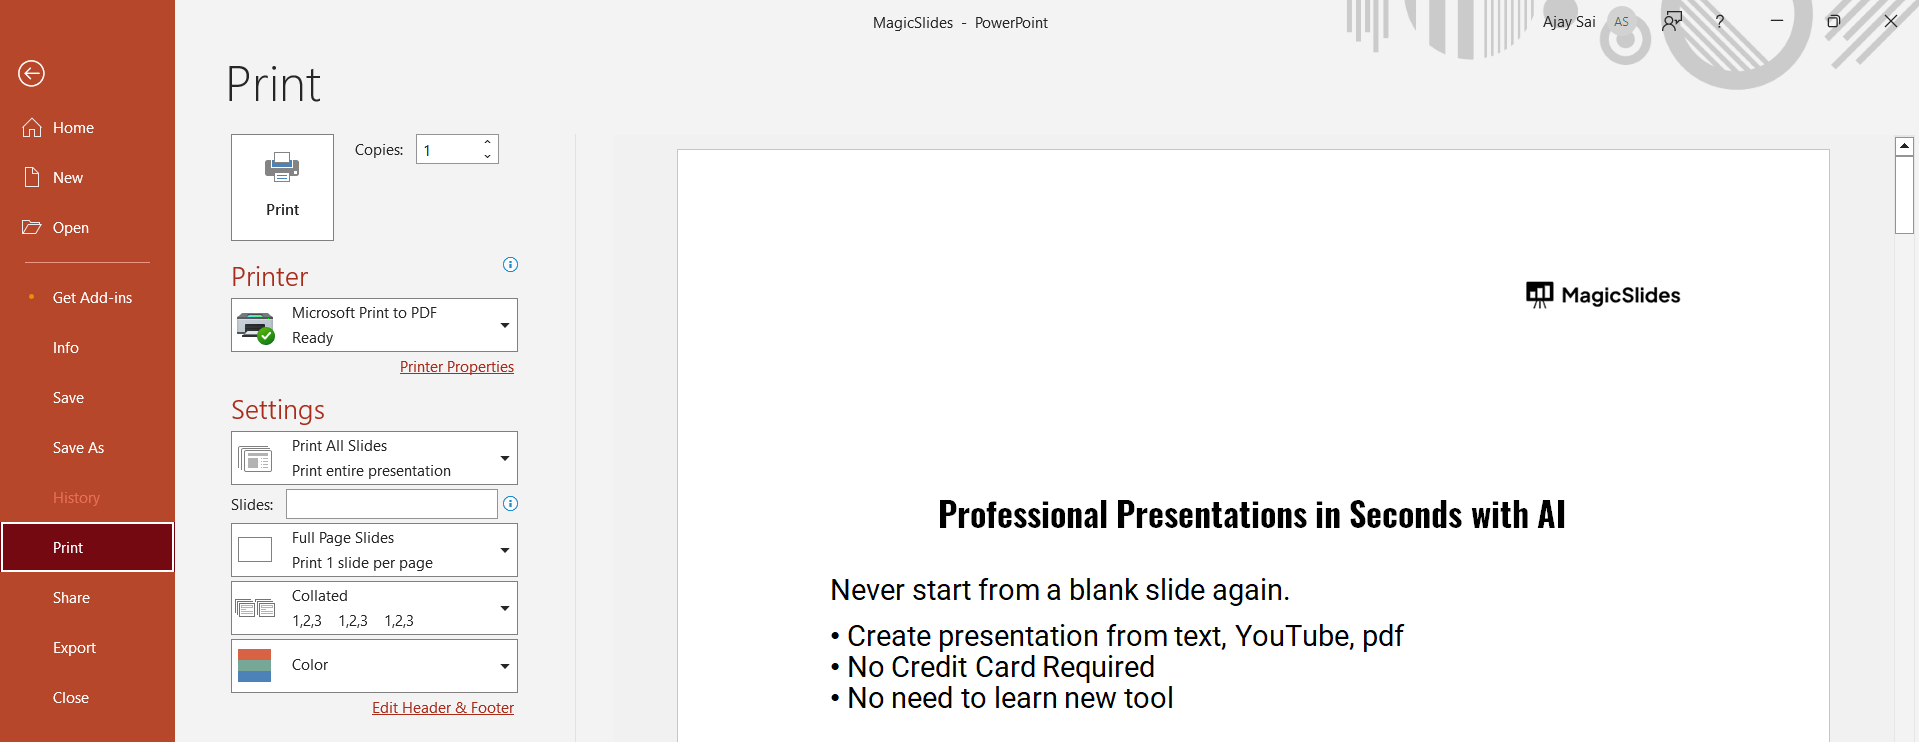The height and width of the screenshot is (742, 1919).
Task: Click the slide print preview page
Action: [1253, 446]
